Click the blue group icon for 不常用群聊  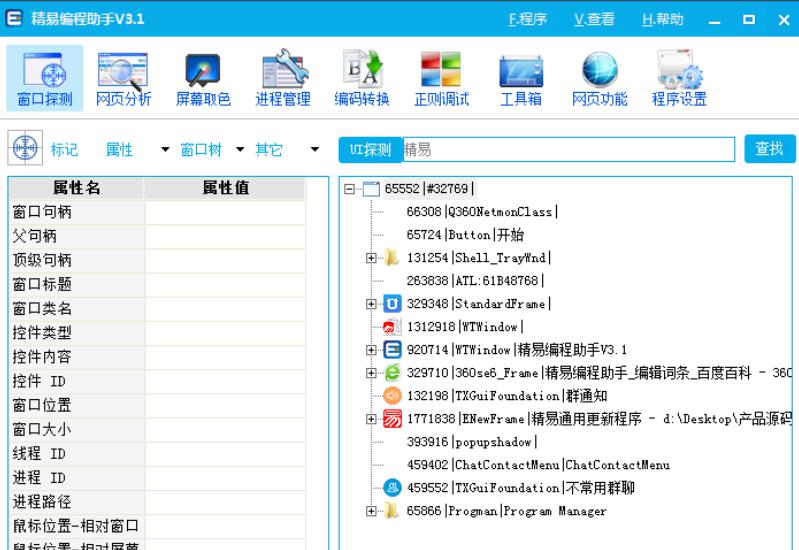[x=392, y=488]
